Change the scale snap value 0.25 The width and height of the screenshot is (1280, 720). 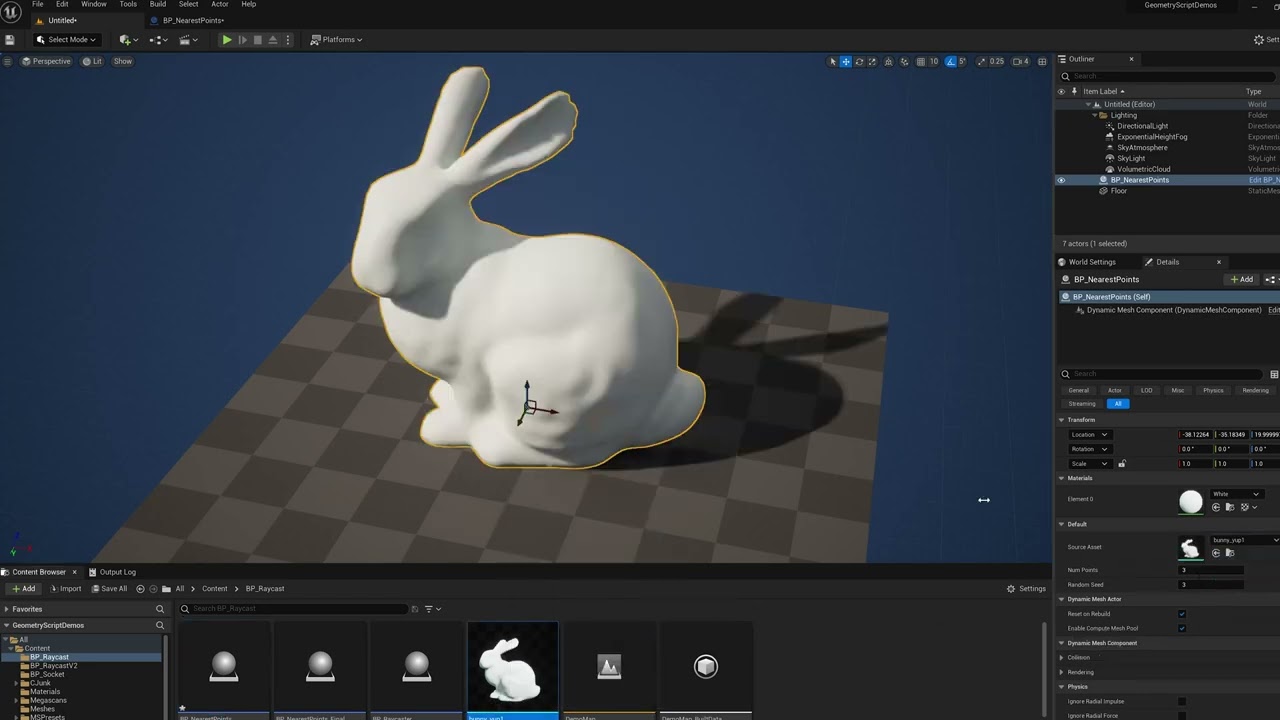point(996,61)
